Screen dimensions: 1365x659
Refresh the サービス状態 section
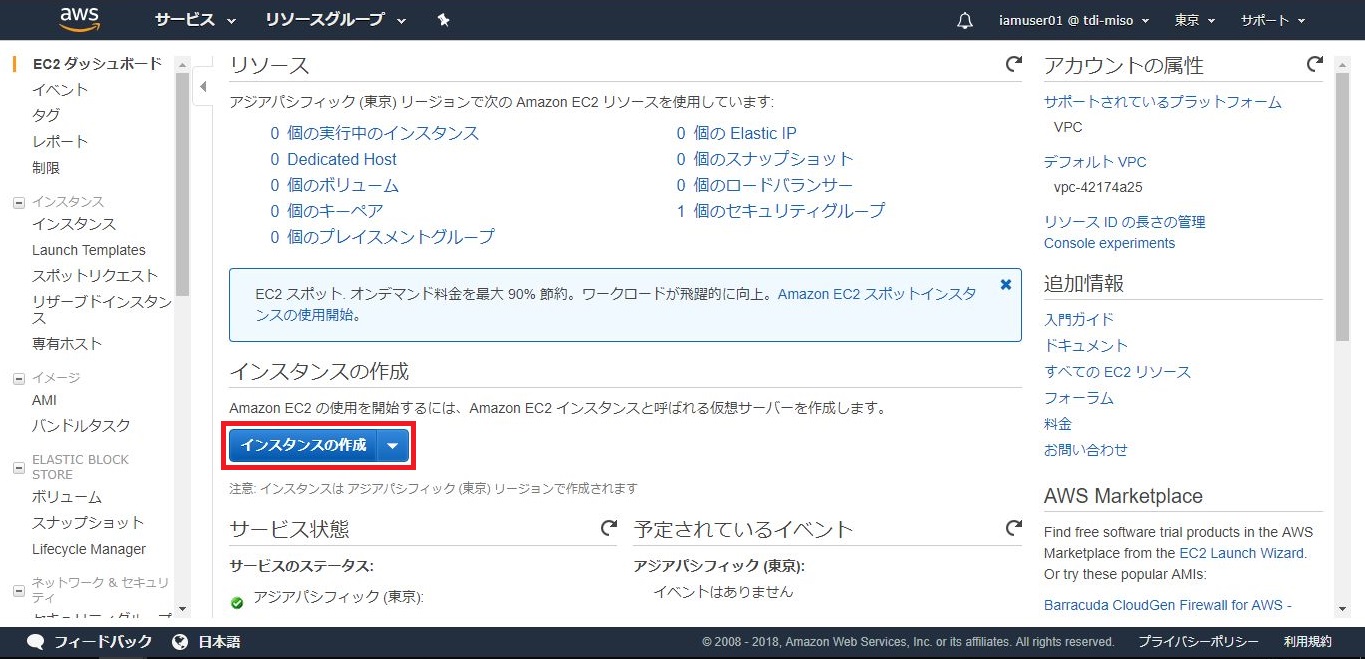[608, 528]
